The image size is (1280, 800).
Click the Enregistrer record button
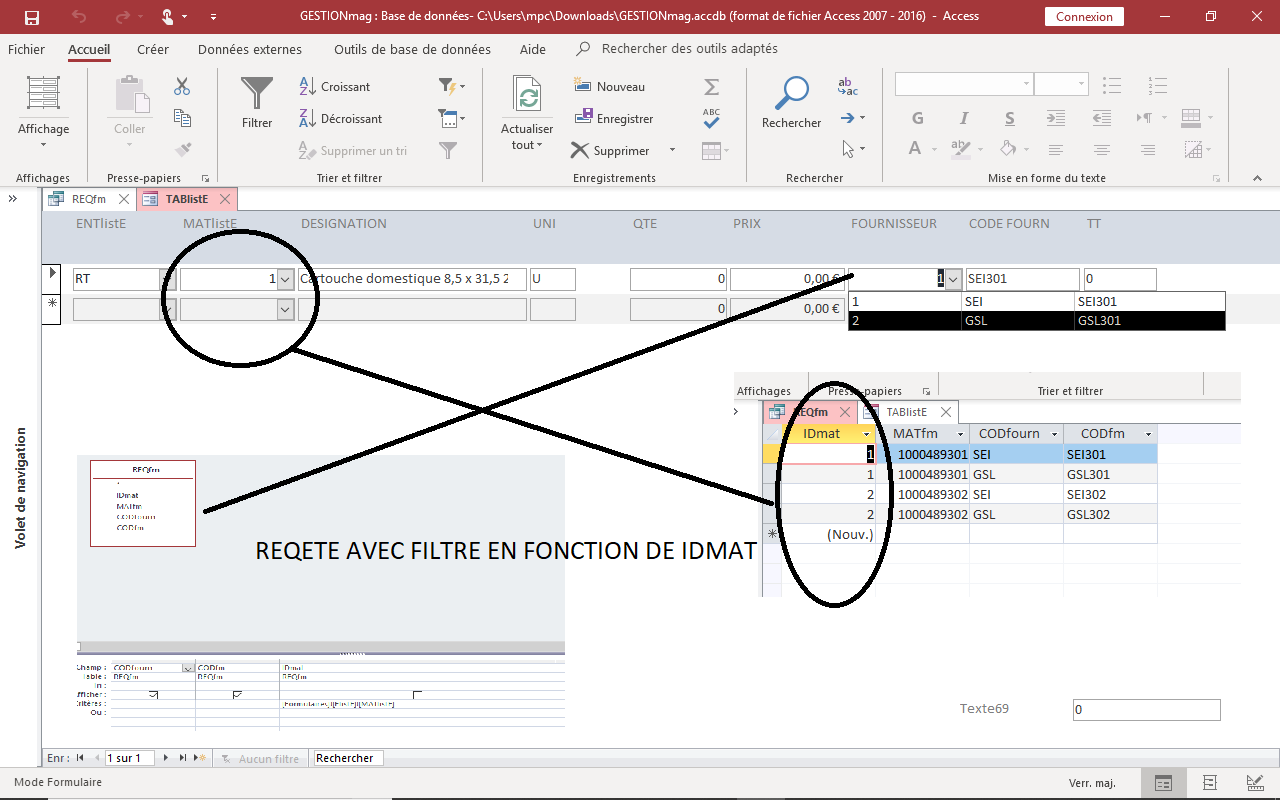point(613,119)
